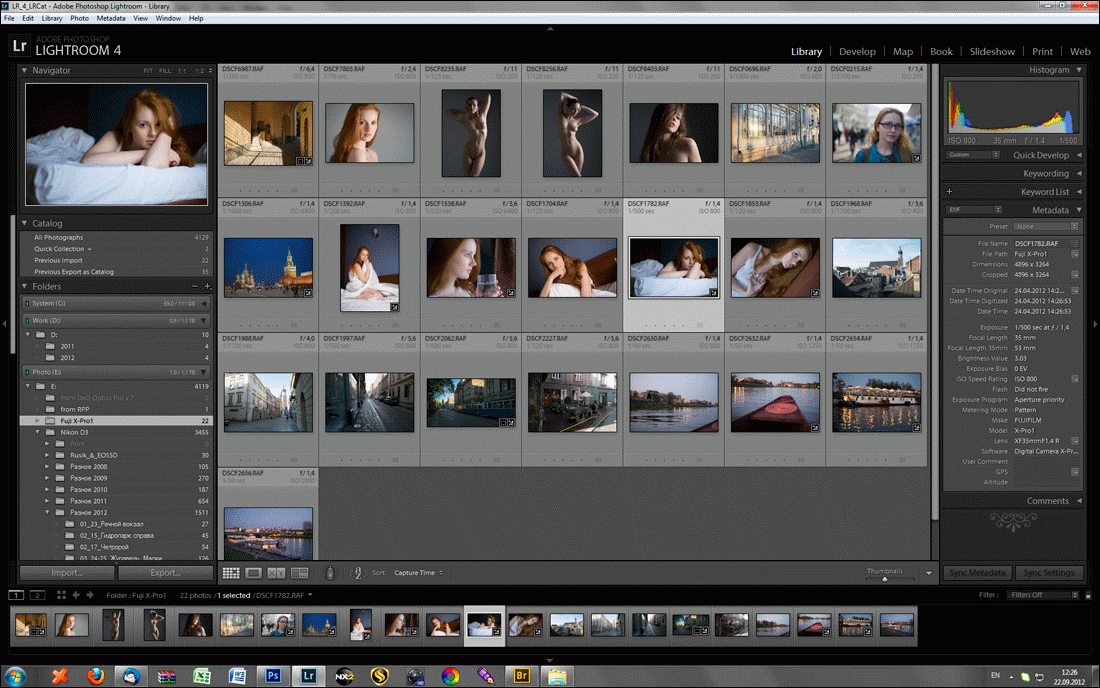Click the plus icon in Folders panel
Viewport: 1100px width, 688px height.
click(x=207, y=286)
